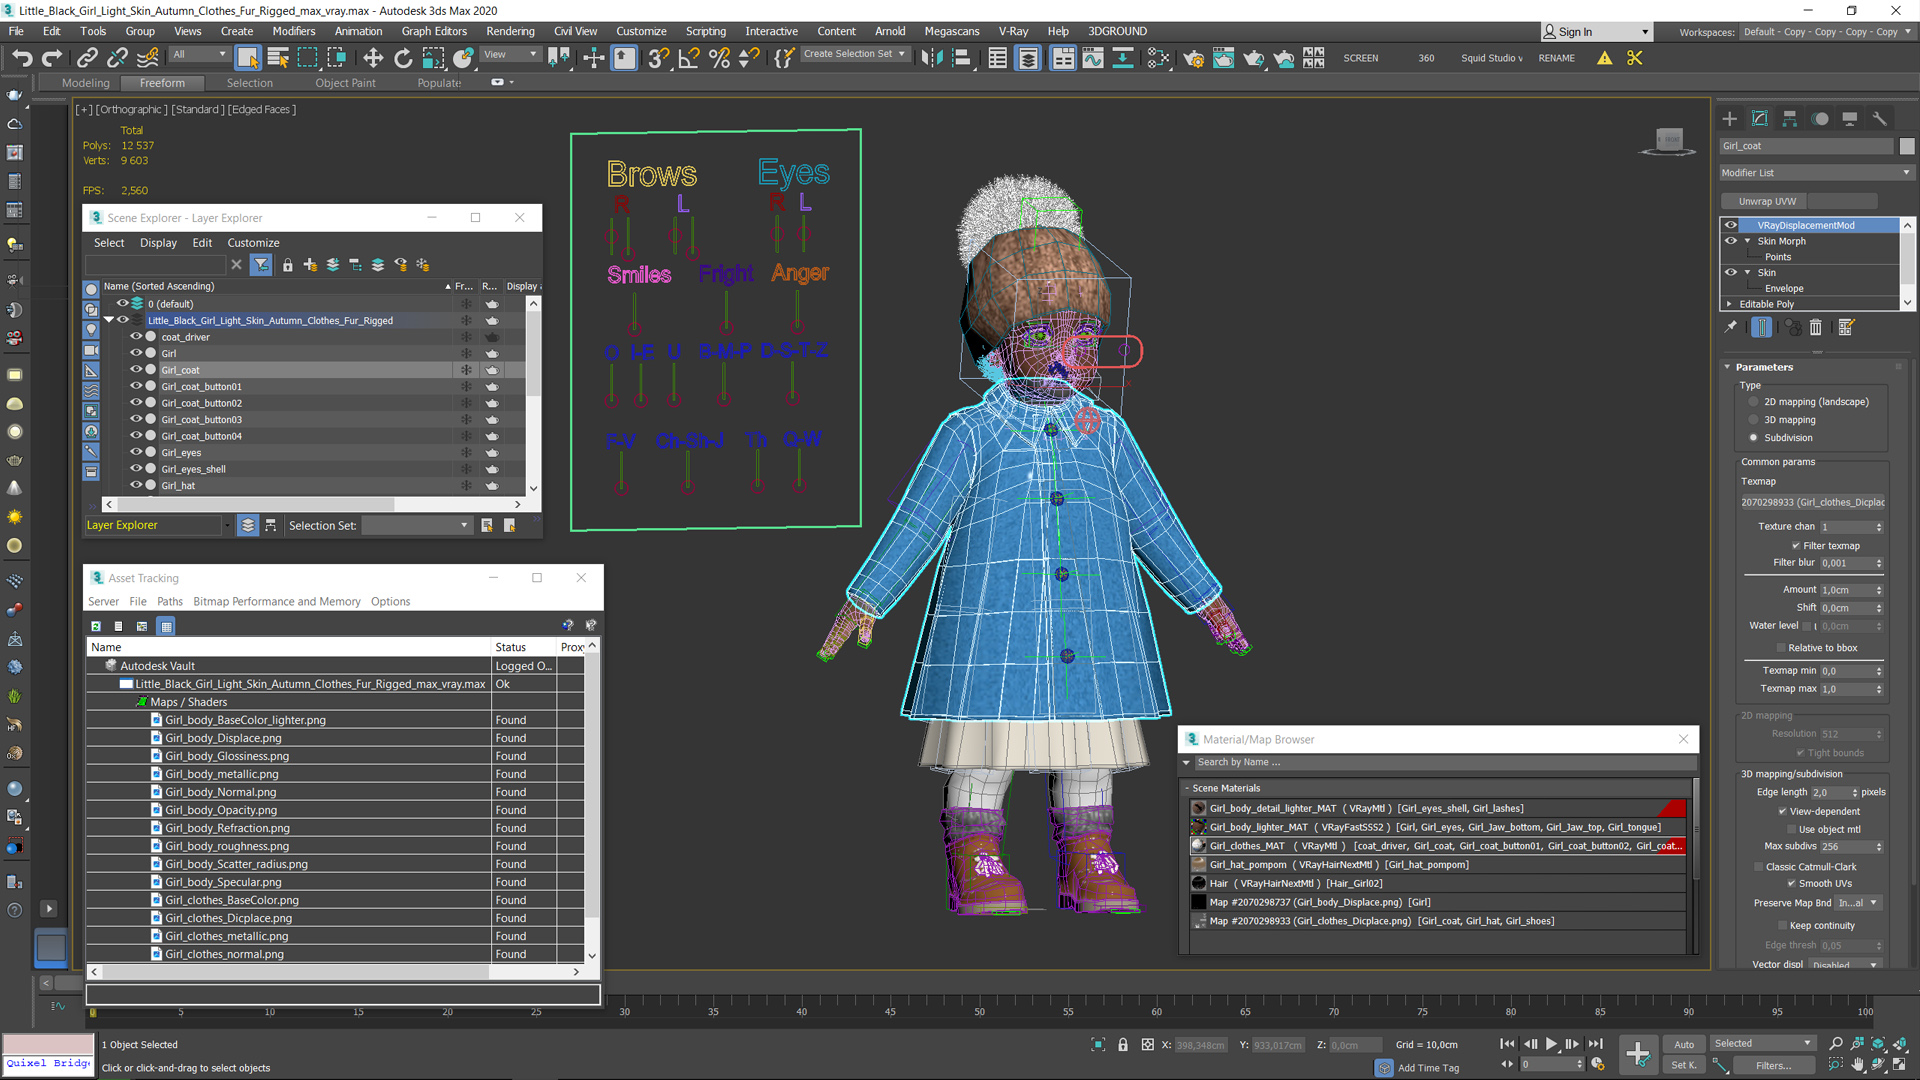Refresh Asset Tracking with refresh icon
The image size is (1920, 1080).
[96, 626]
